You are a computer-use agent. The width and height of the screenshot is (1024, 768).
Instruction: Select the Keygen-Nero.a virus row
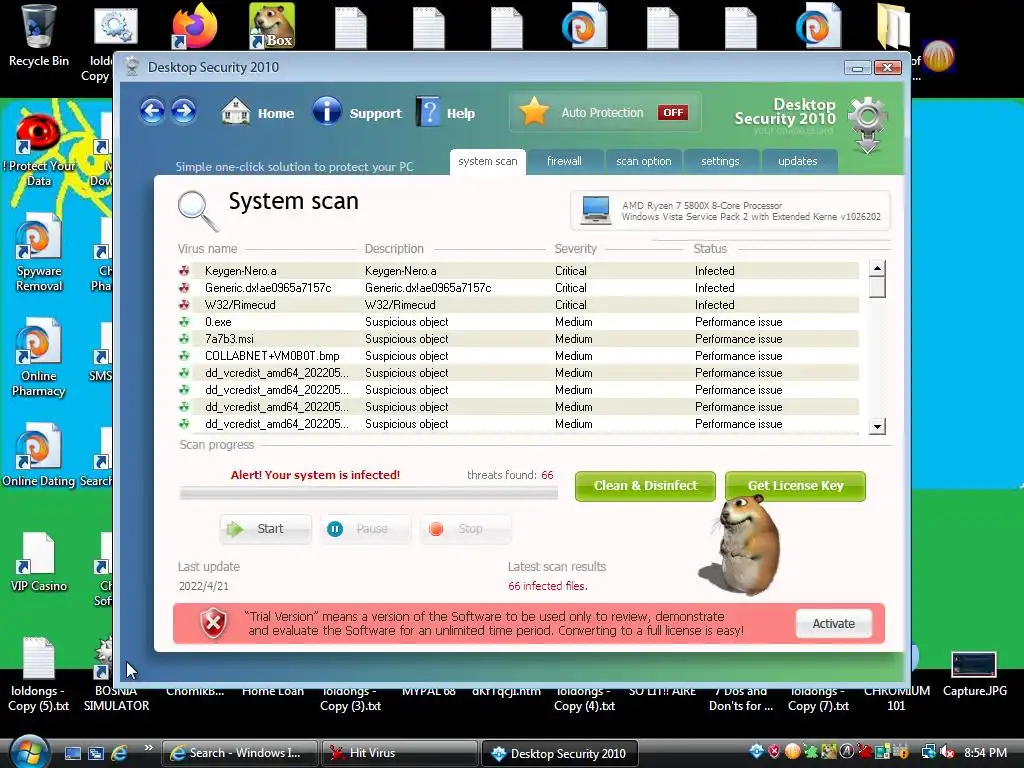[518, 270]
